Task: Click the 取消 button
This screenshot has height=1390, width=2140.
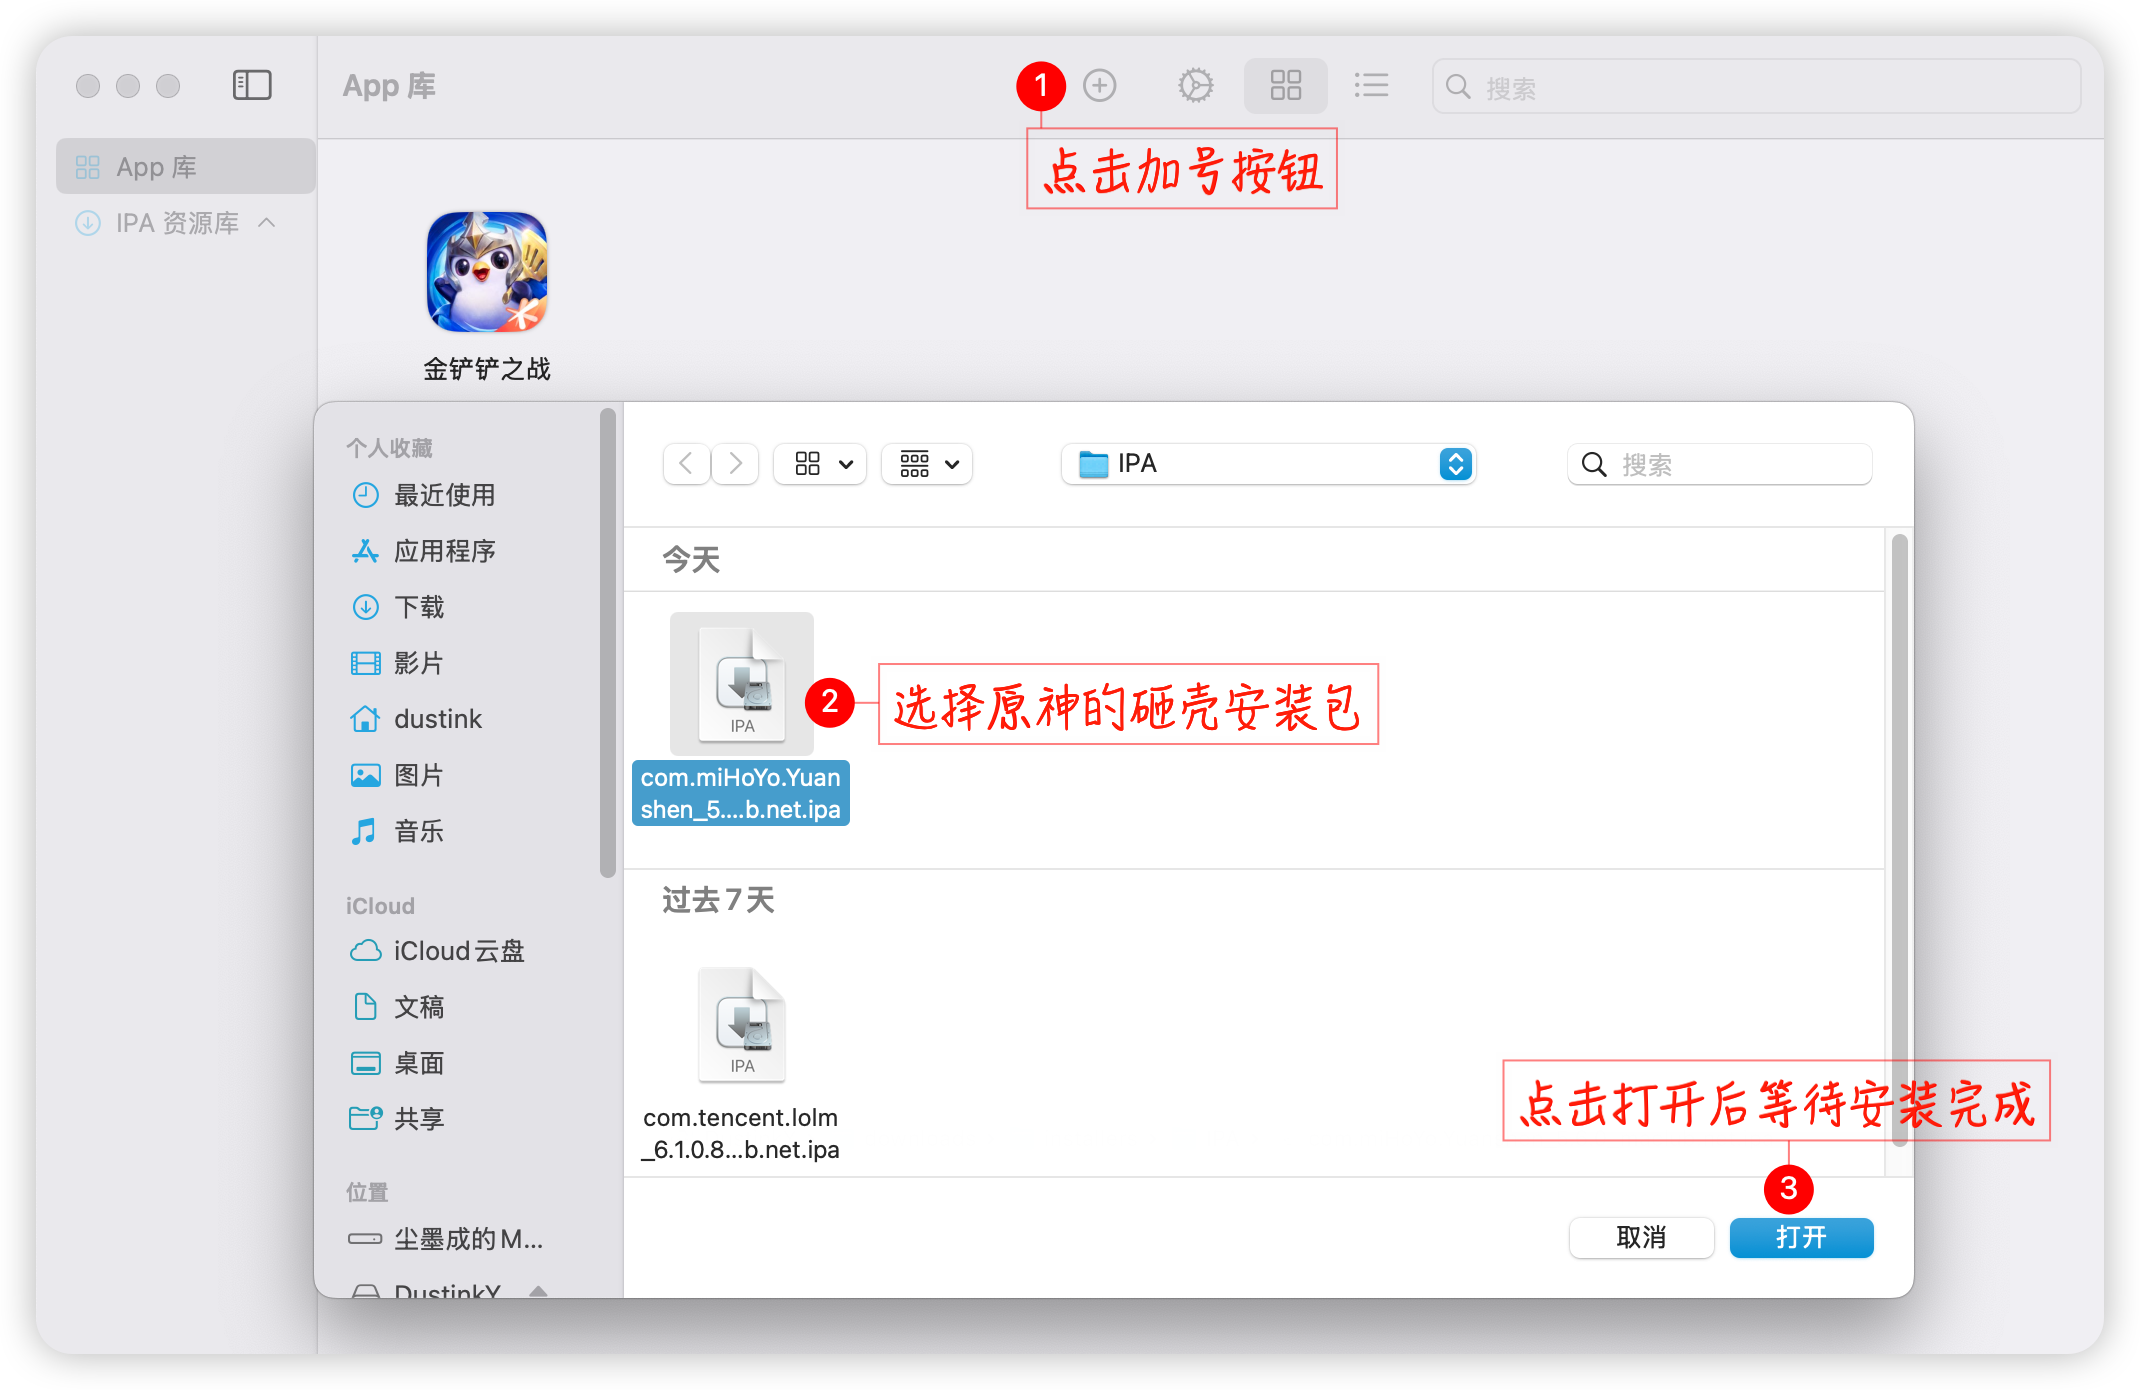Action: [x=1641, y=1238]
